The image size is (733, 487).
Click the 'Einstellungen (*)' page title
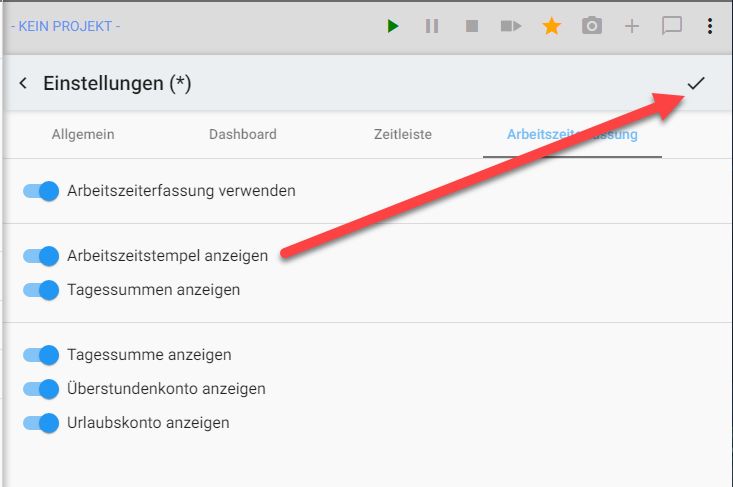tap(117, 84)
